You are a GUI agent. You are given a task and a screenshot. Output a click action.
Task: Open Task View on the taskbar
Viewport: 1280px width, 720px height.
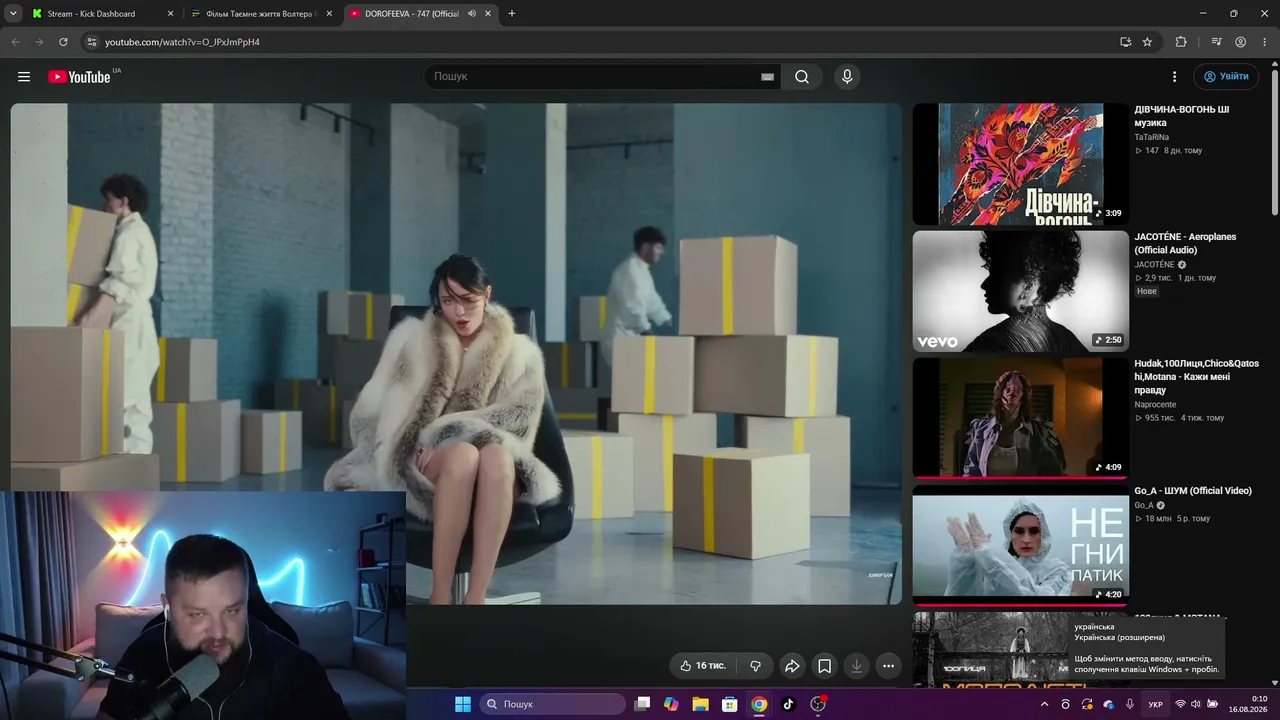[643, 704]
